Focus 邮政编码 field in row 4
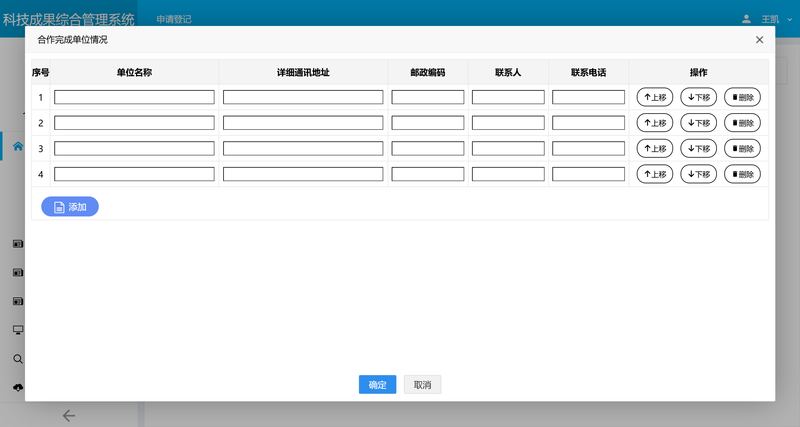The image size is (800, 427). 428,174
